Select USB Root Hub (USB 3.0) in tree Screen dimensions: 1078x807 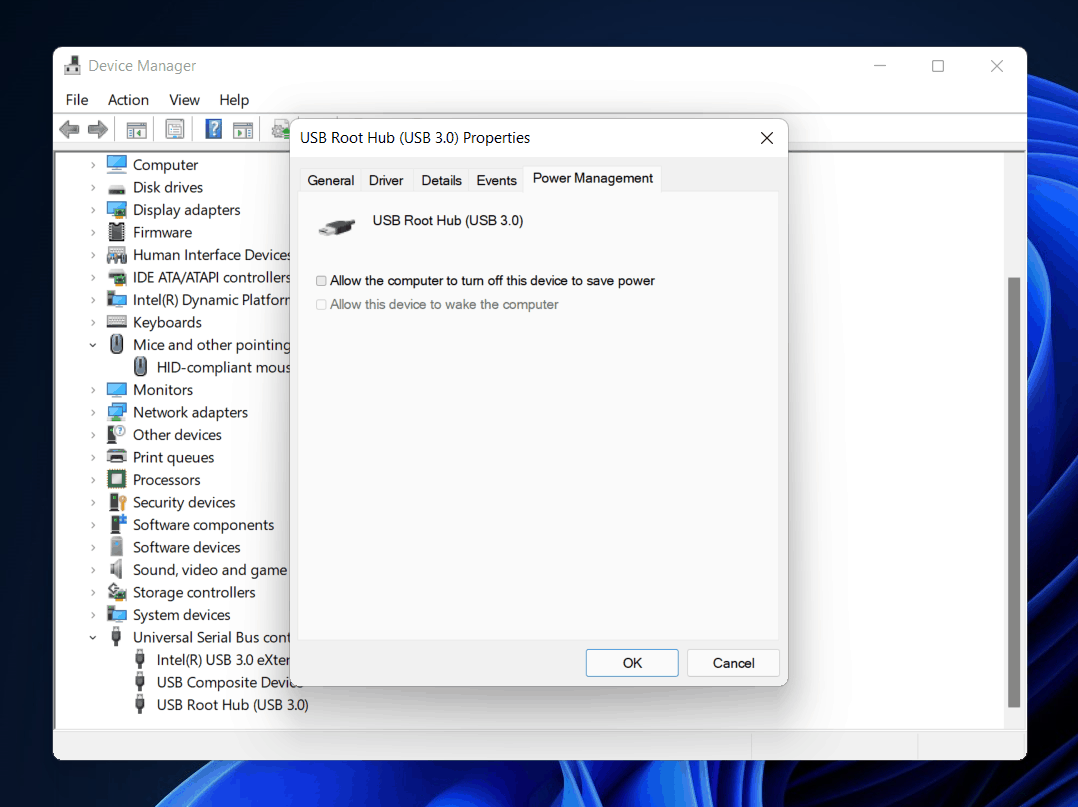click(232, 705)
